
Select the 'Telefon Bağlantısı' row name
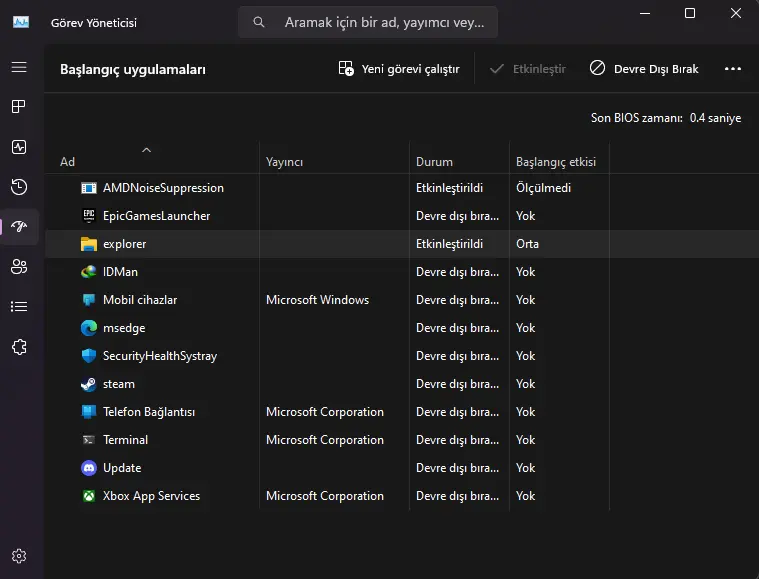click(149, 412)
